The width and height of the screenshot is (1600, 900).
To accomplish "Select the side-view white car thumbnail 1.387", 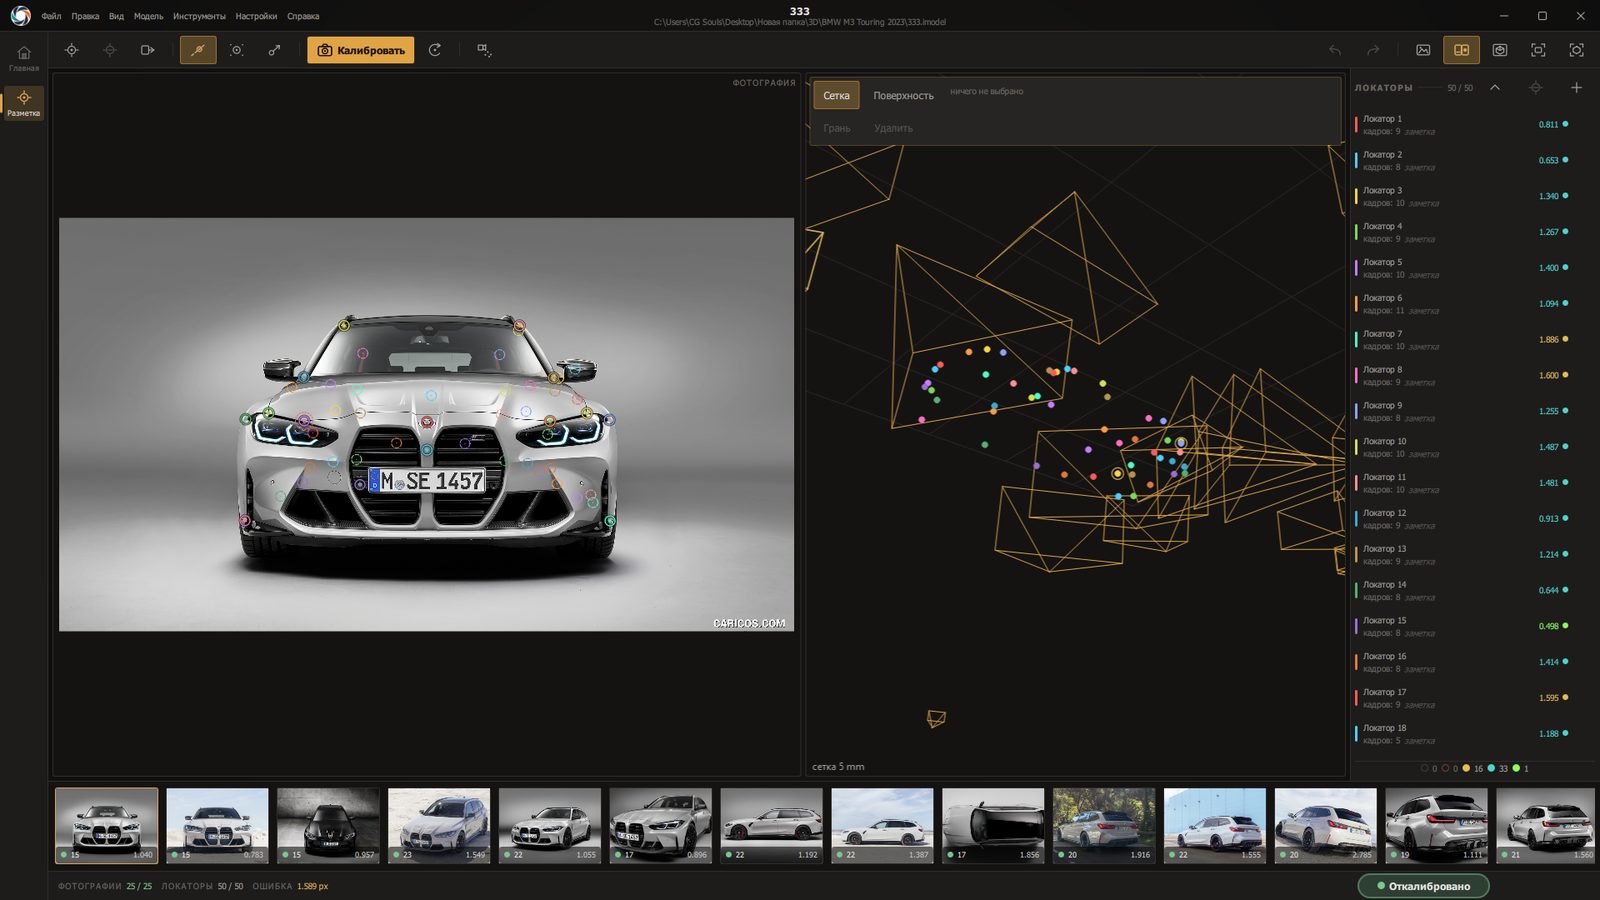I will click(x=882, y=826).
